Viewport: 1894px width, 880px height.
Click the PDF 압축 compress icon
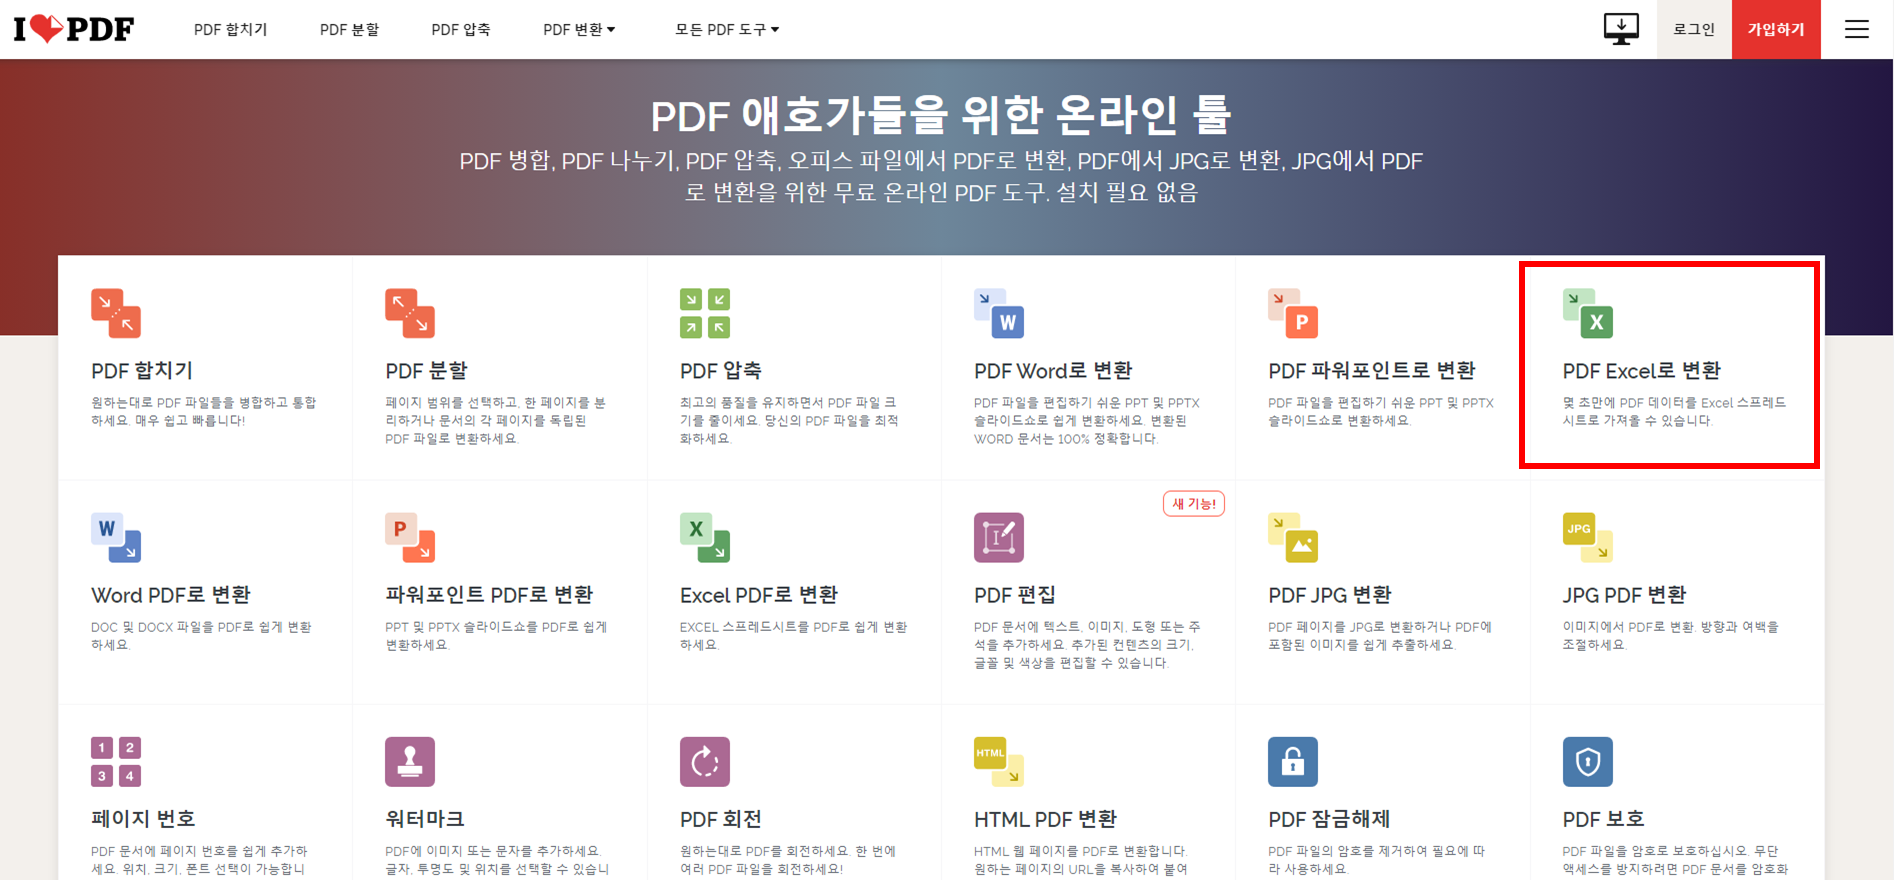pyautogui.click(x=705, y=313)
